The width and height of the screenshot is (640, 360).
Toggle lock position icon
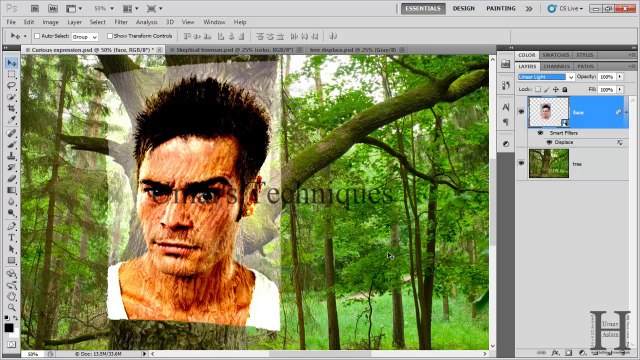click(x=556, y=89)
